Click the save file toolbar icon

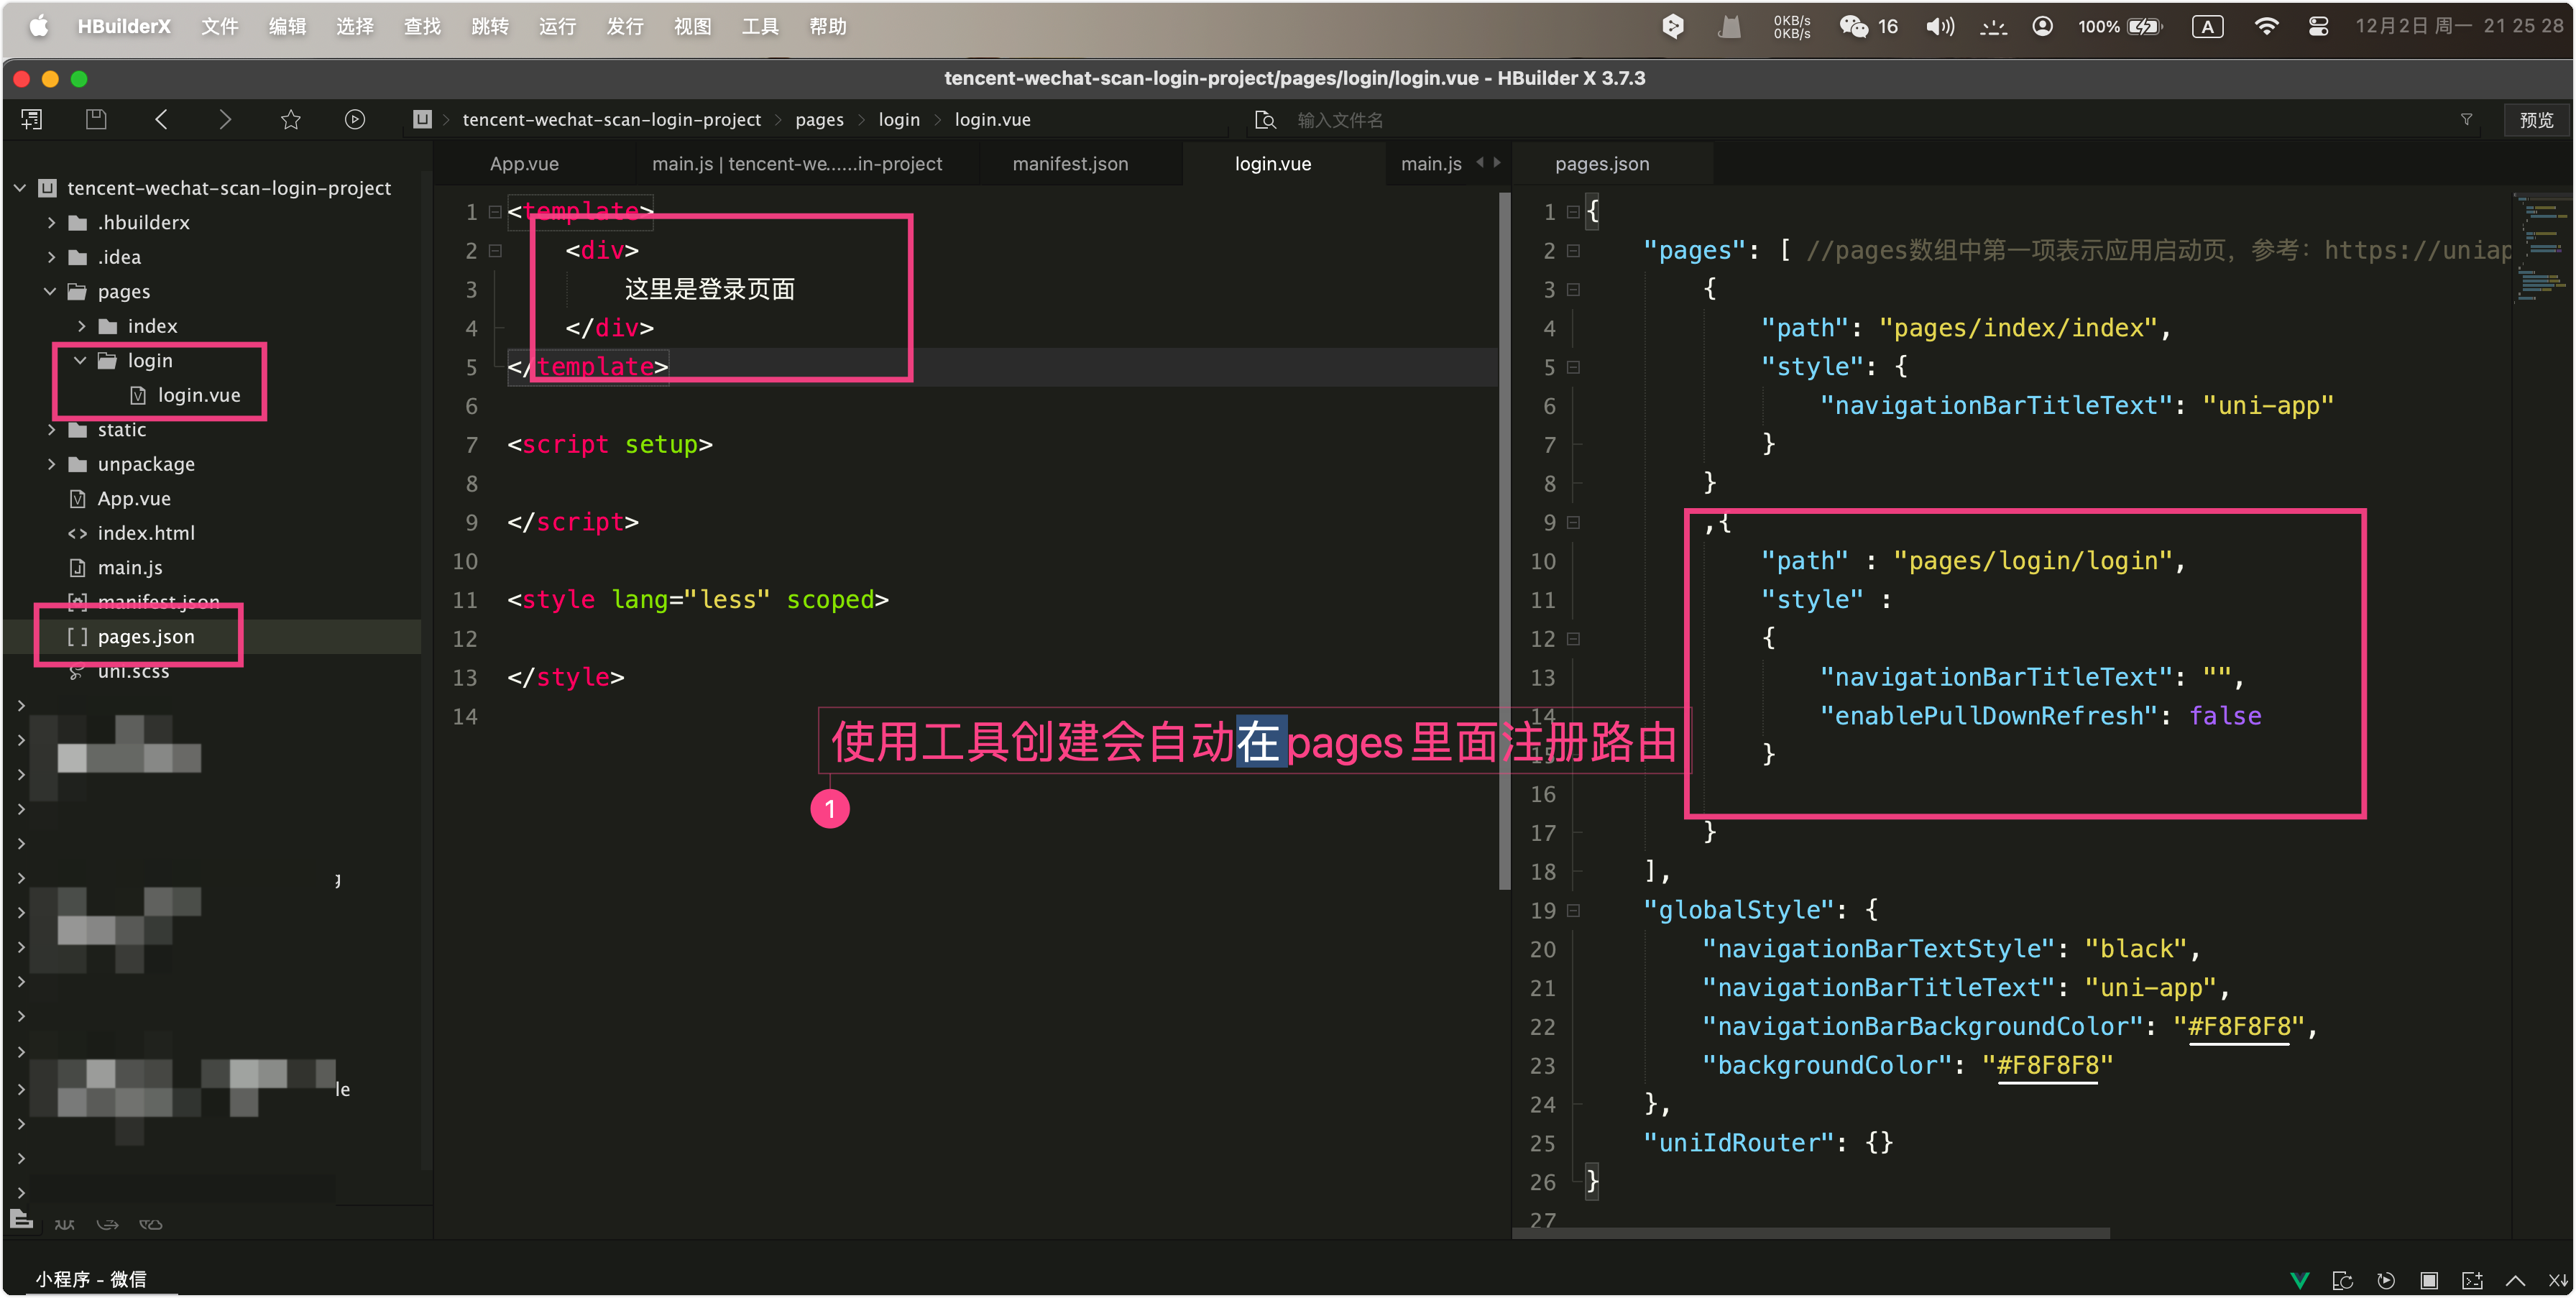96,120
